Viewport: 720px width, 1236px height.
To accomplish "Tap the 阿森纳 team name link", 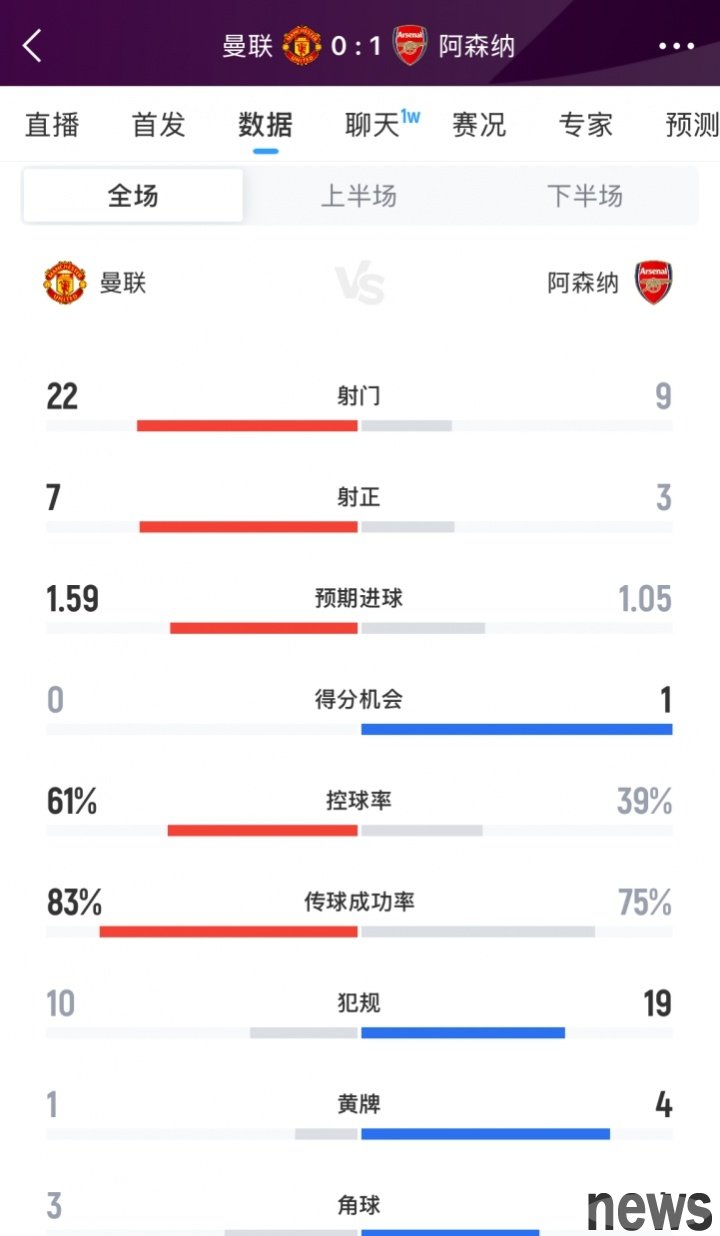I will pos(583,283).
